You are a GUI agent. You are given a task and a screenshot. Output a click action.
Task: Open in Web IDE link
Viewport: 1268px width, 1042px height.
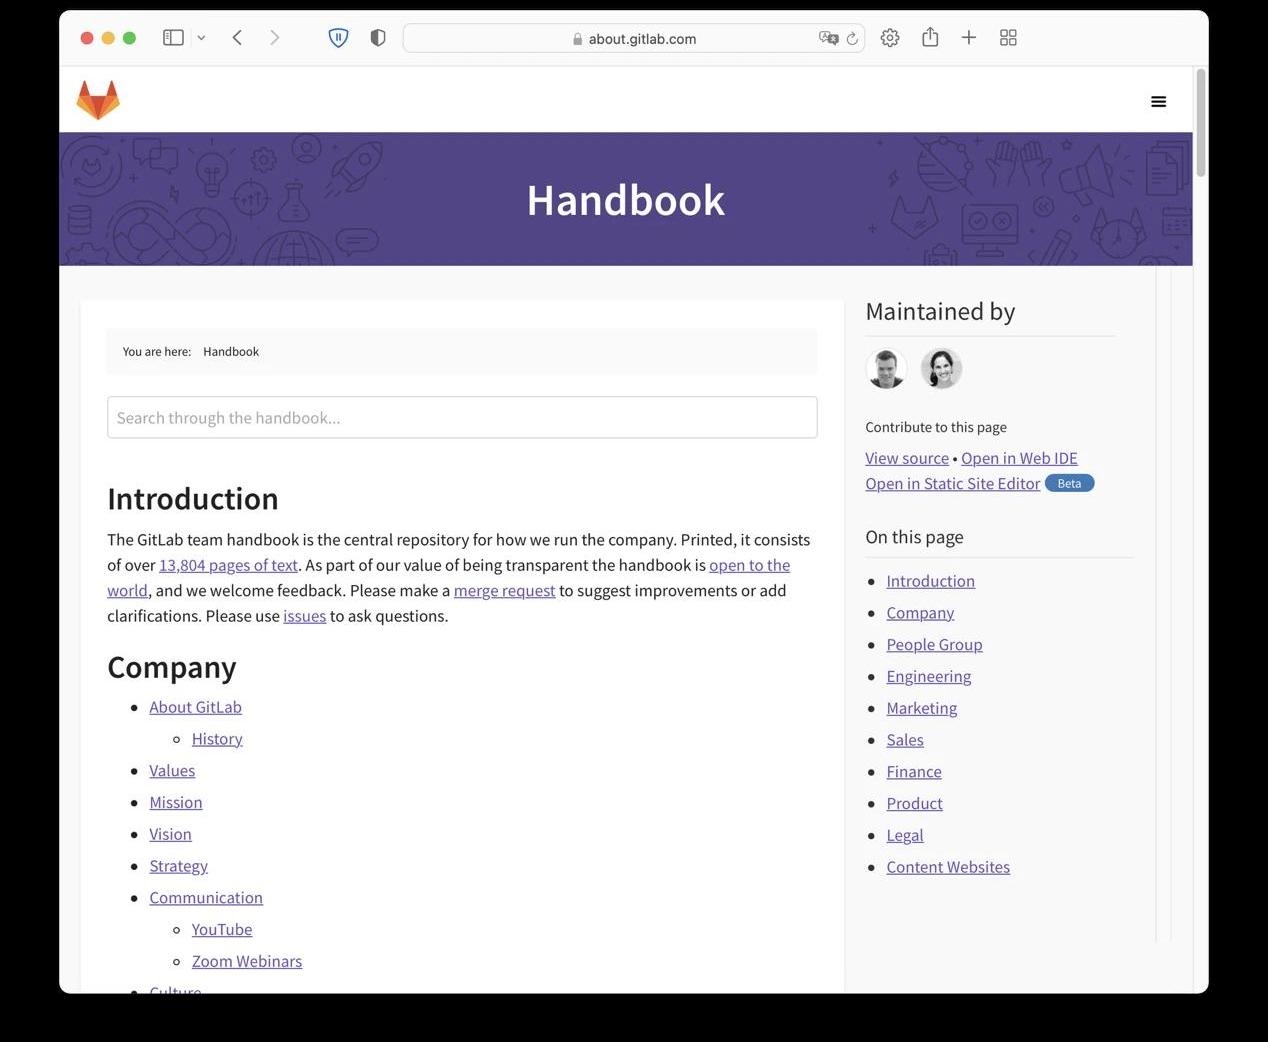(x=1019, y=458)
